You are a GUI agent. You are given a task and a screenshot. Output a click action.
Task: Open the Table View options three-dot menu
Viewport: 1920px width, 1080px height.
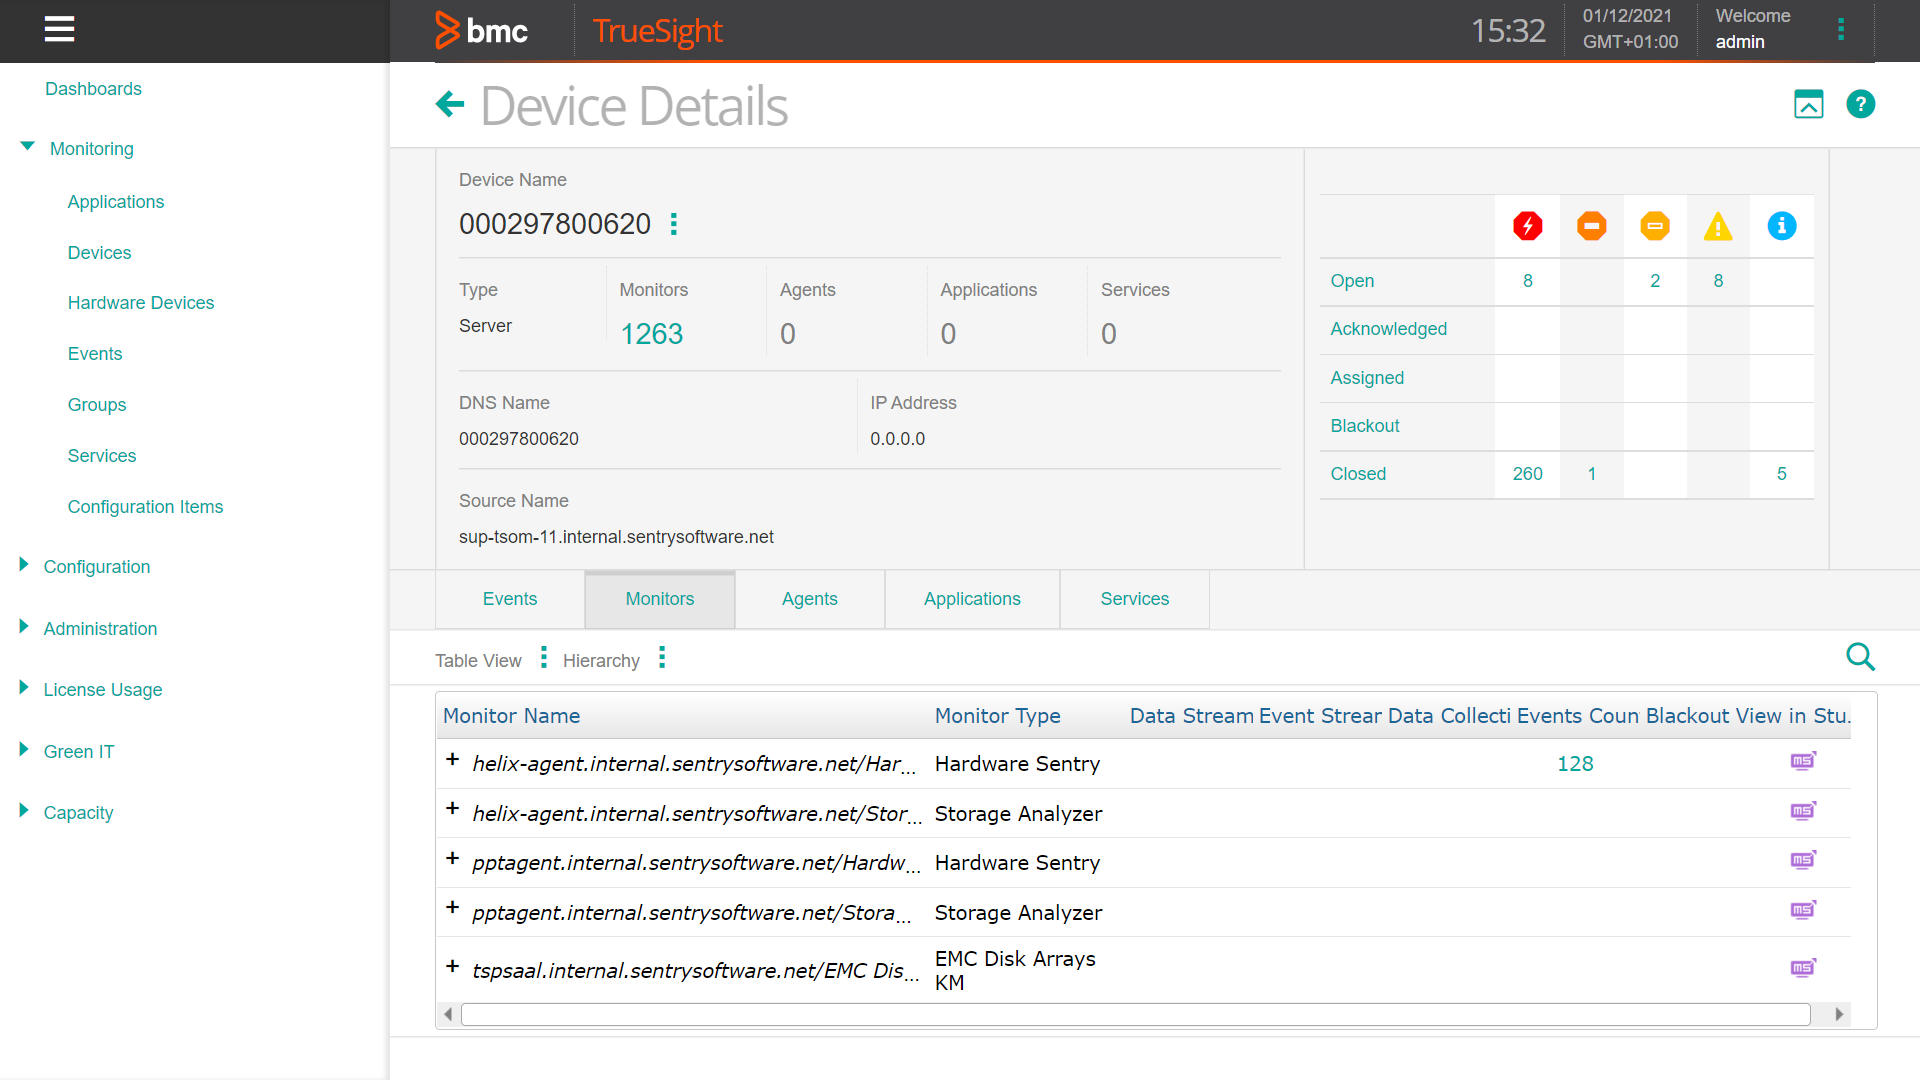[542, 657]
